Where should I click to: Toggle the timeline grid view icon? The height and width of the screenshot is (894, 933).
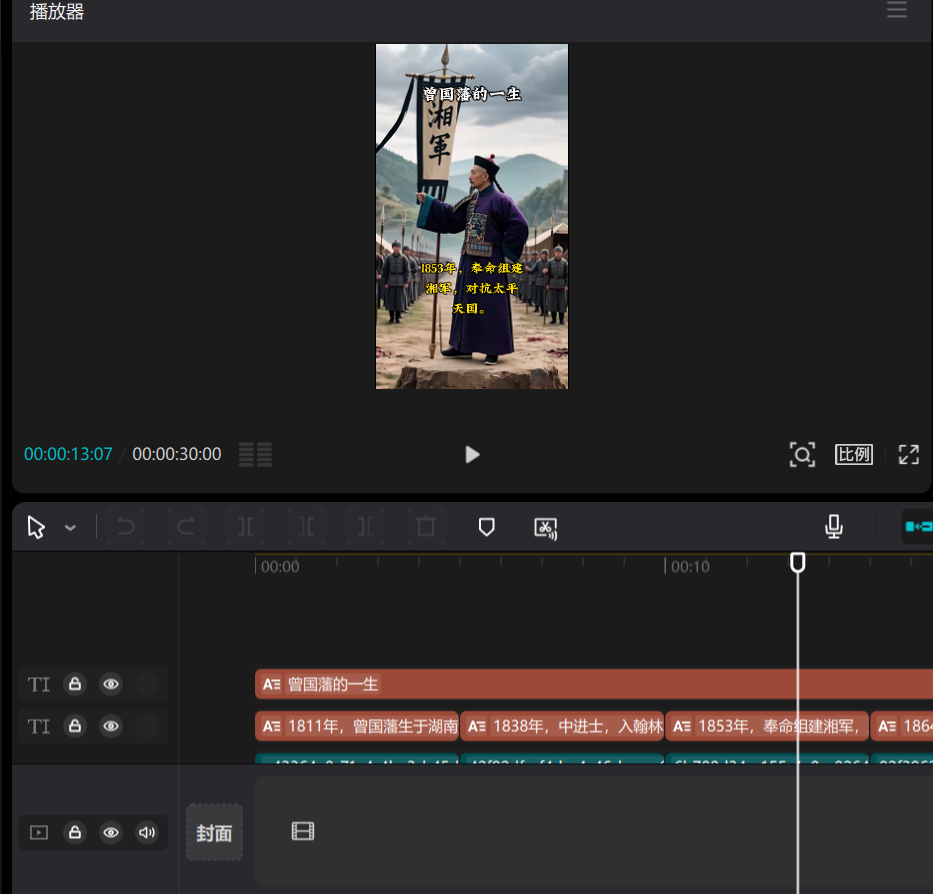[x=255, y=455]
